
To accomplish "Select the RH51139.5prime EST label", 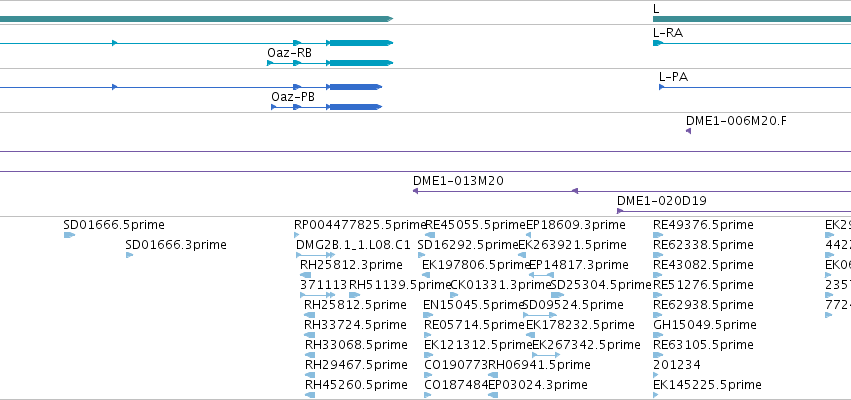I will (399, 285).
